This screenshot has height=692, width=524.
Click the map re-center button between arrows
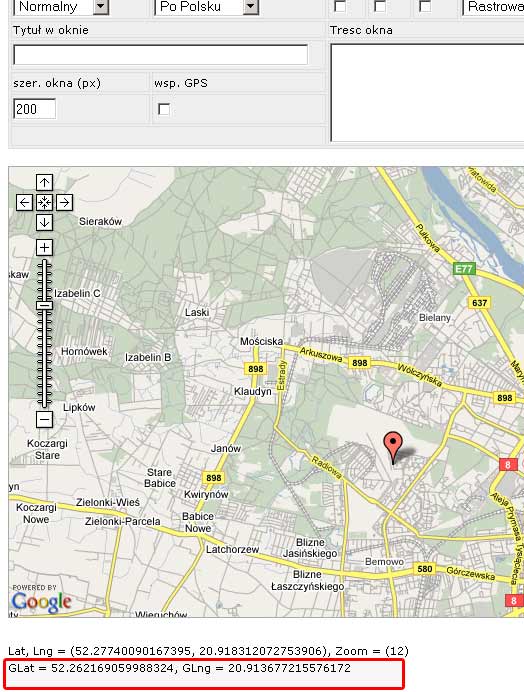point(44,203)
